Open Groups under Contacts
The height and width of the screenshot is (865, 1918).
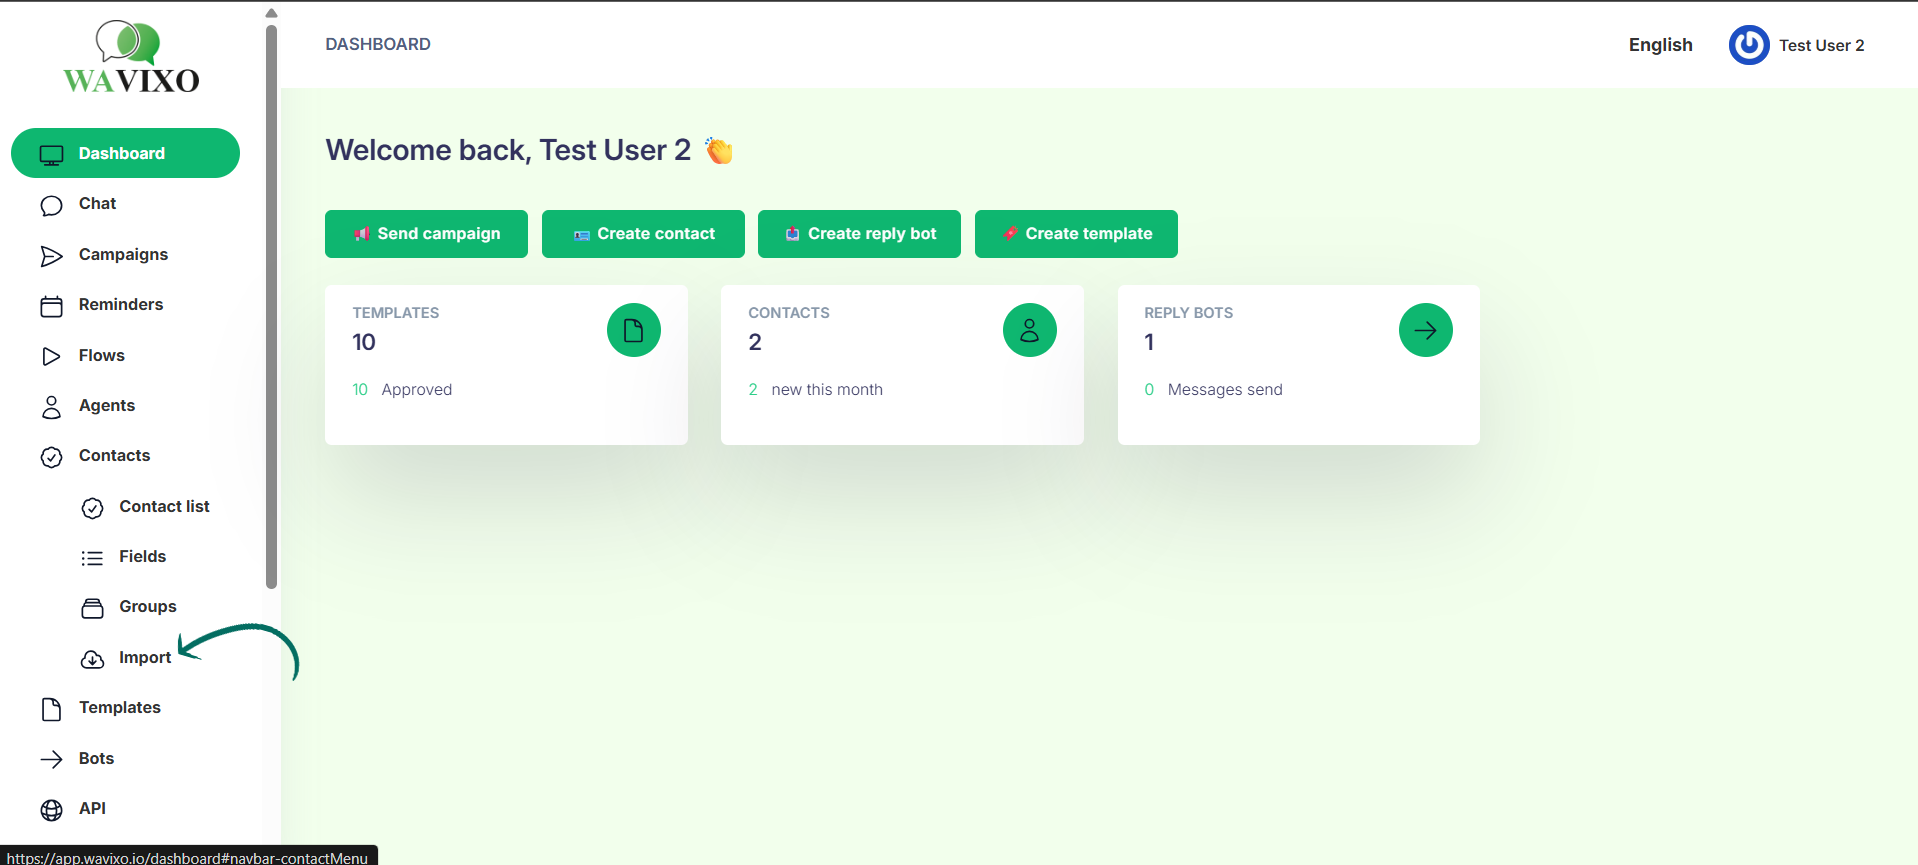coord(147,607)
